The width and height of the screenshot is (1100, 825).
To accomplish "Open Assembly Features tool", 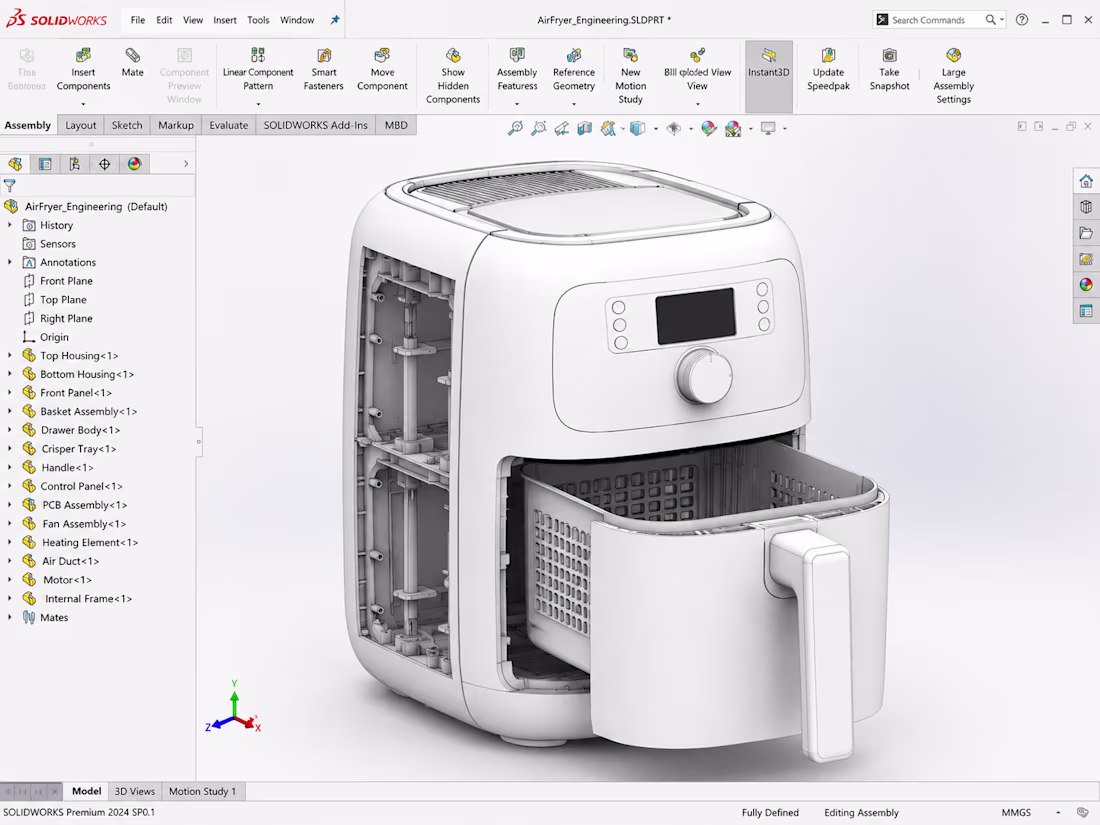I will (x=517, y=69).
